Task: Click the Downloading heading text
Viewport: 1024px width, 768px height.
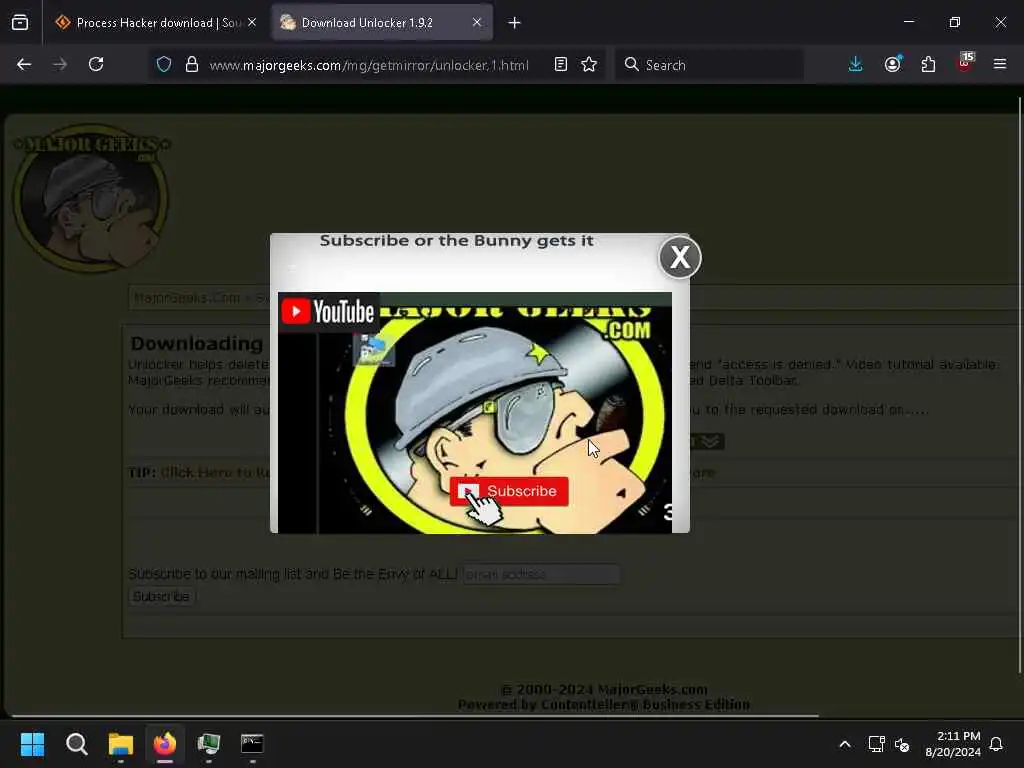Action: tap(197, 344)
